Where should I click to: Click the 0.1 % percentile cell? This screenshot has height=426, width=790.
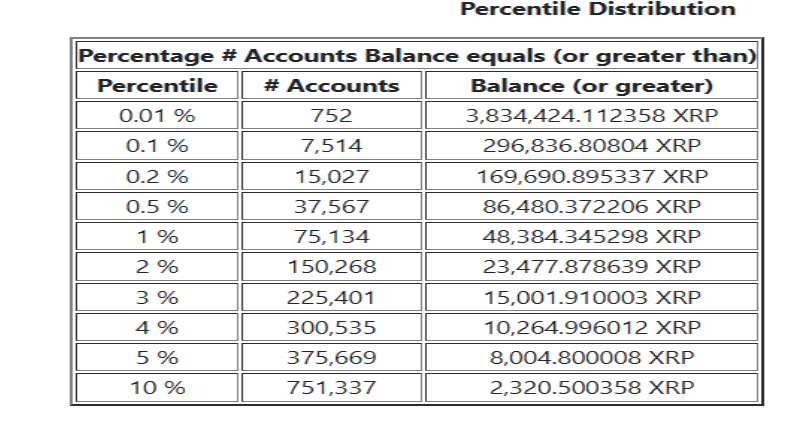(x=157, y=146)
